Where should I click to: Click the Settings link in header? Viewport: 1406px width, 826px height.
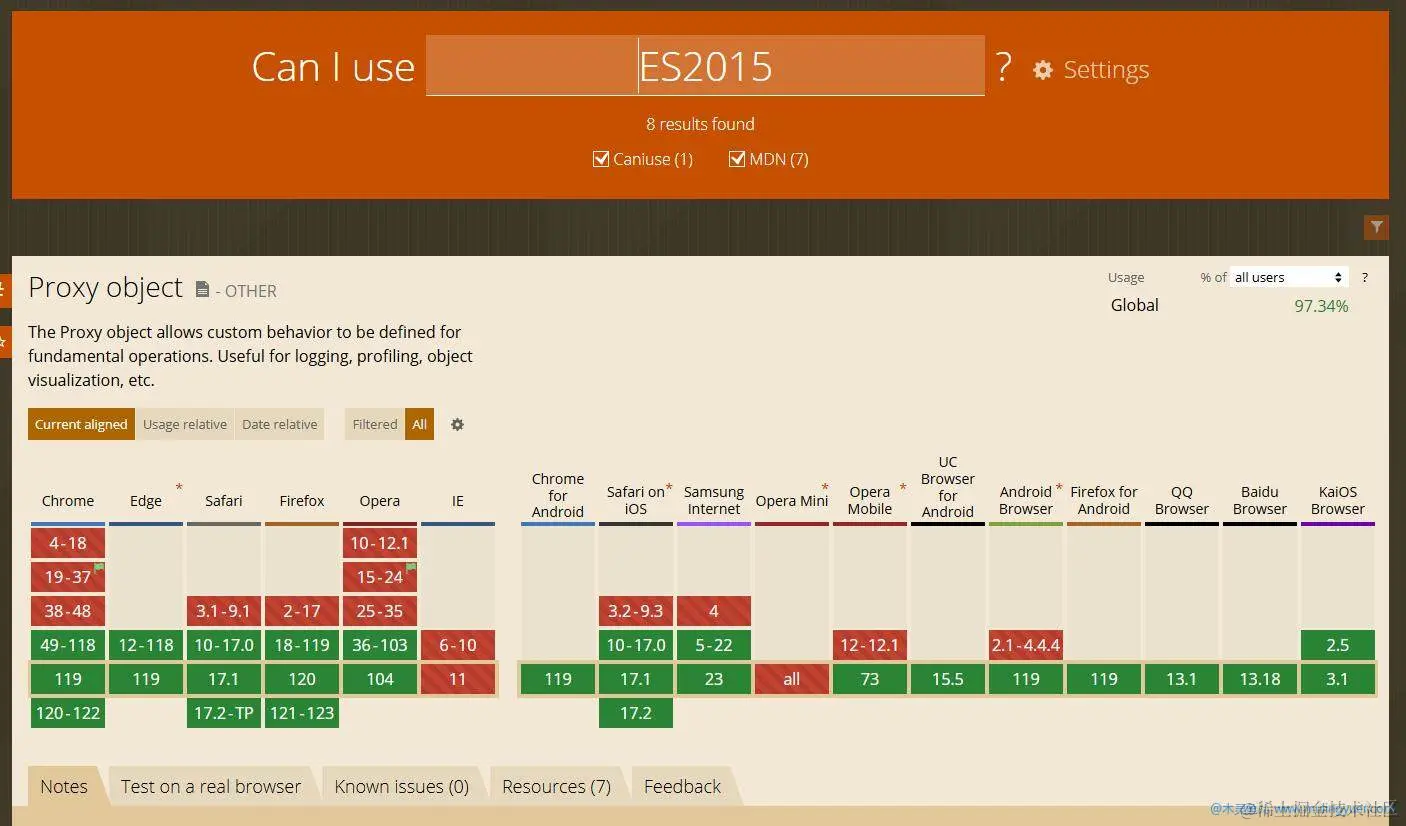point(1106,70)
